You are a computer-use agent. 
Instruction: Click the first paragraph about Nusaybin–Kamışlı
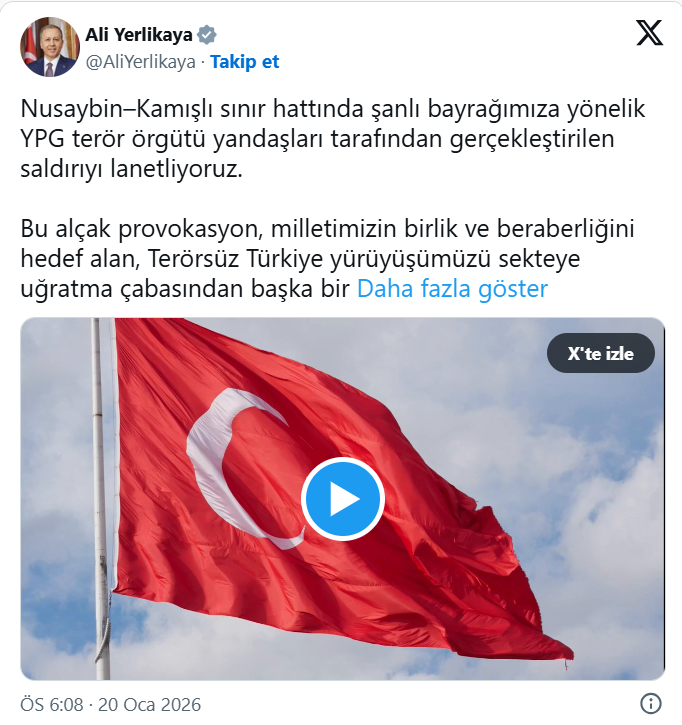click(x=332, y=139)
